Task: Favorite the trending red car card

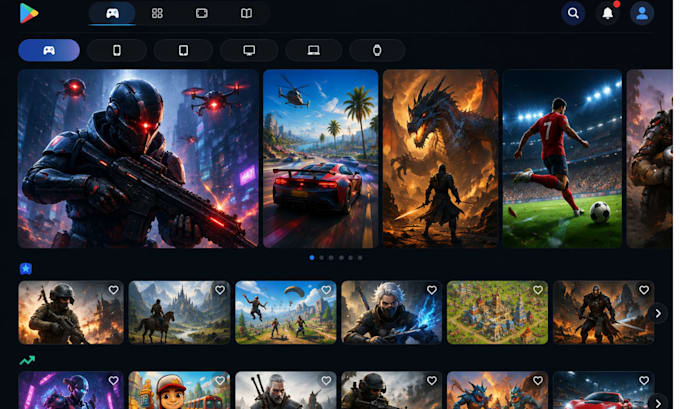Action: [x=644, y=381]
